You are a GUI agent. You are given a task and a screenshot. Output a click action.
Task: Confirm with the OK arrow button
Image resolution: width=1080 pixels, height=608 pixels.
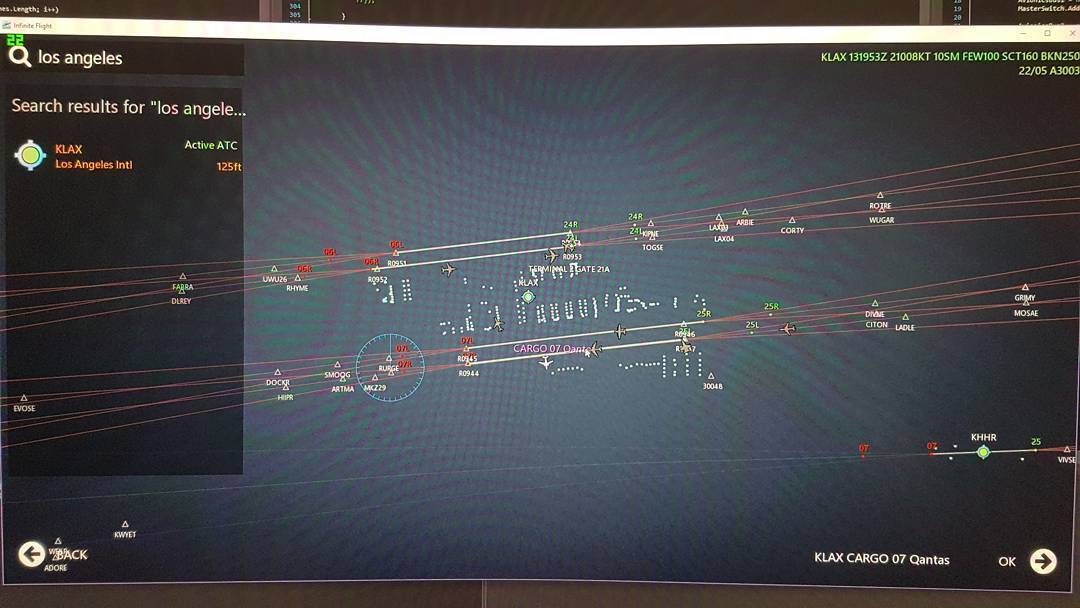click(1043, 561)
